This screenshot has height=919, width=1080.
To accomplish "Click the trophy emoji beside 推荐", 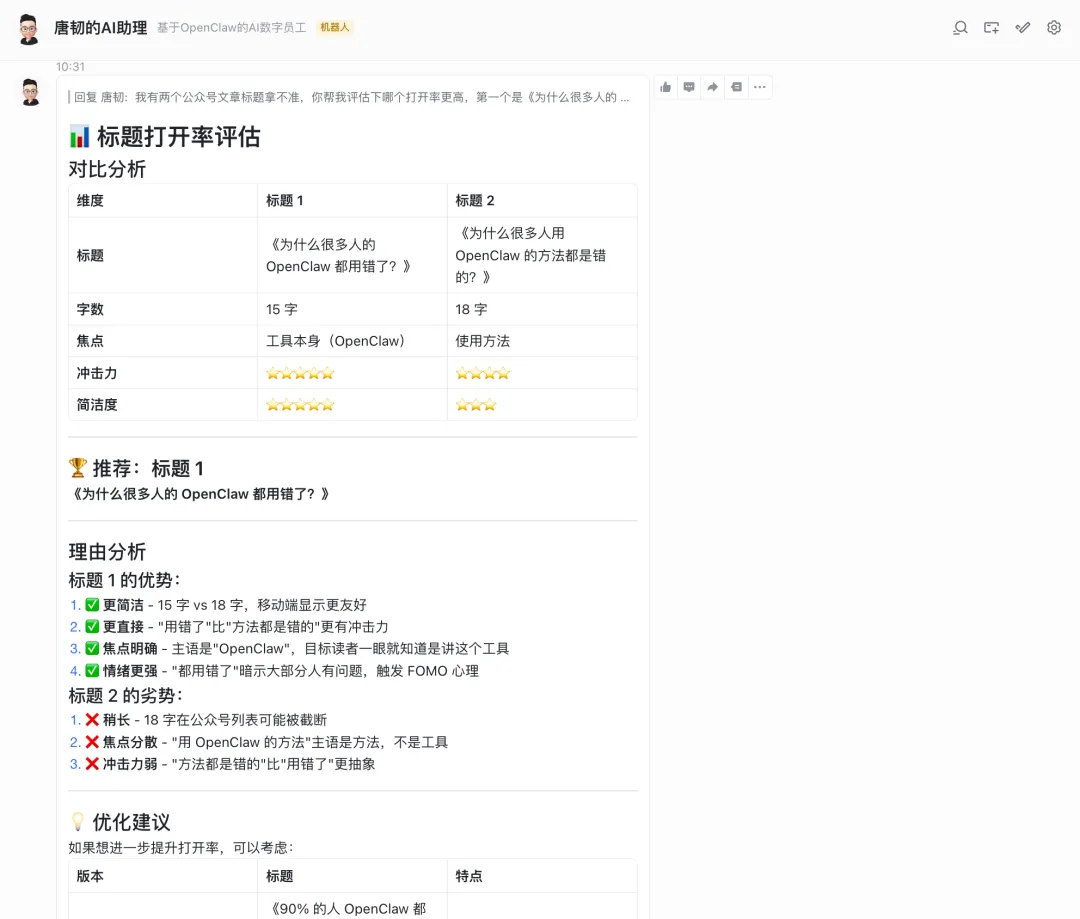I will (x=78, y=468).
